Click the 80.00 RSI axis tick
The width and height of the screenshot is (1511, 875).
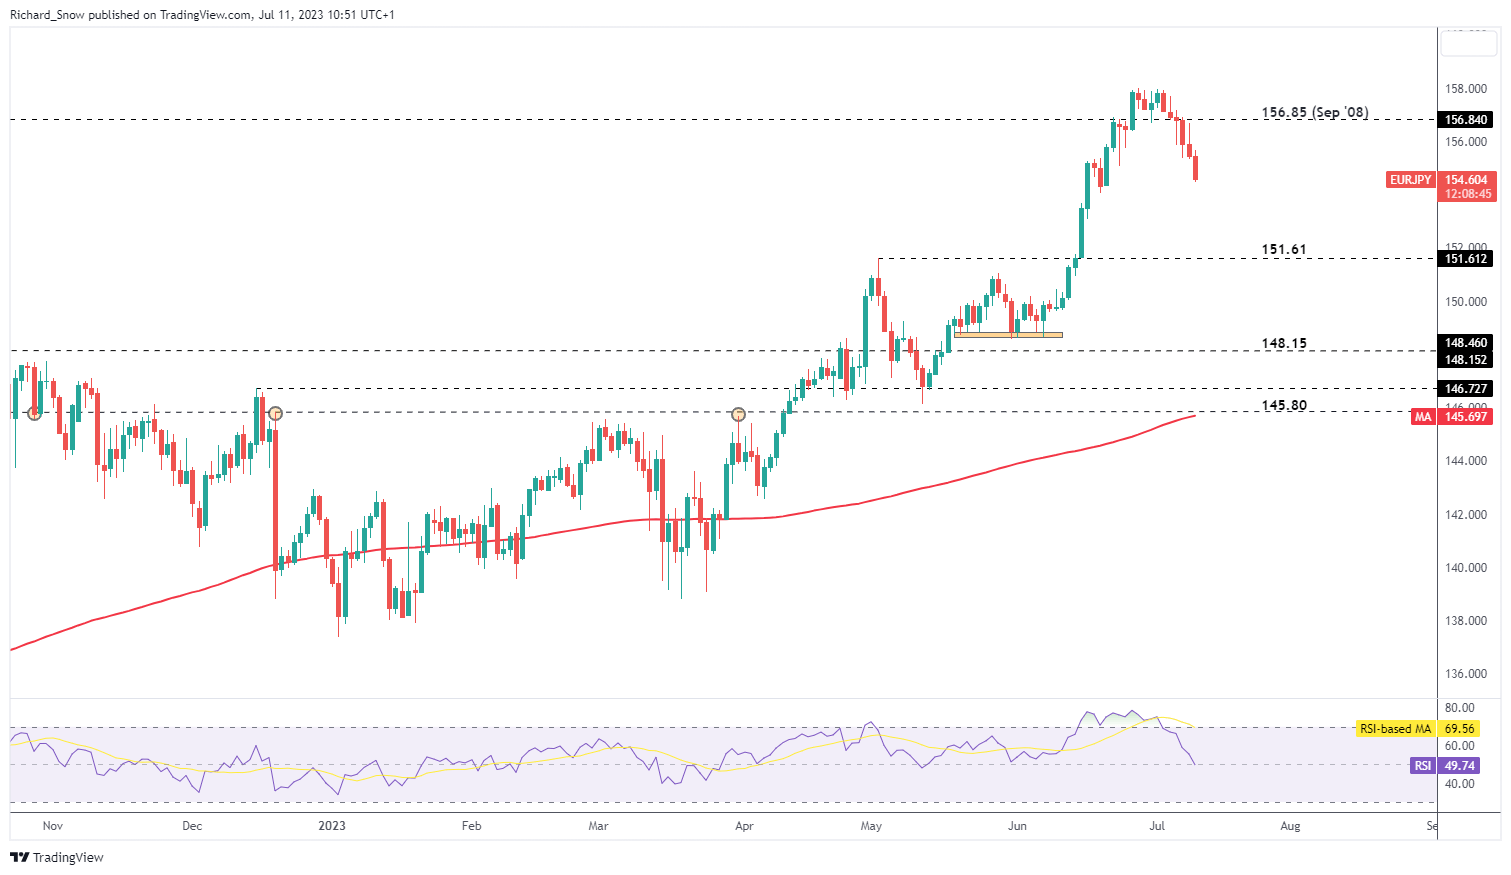1460,708
